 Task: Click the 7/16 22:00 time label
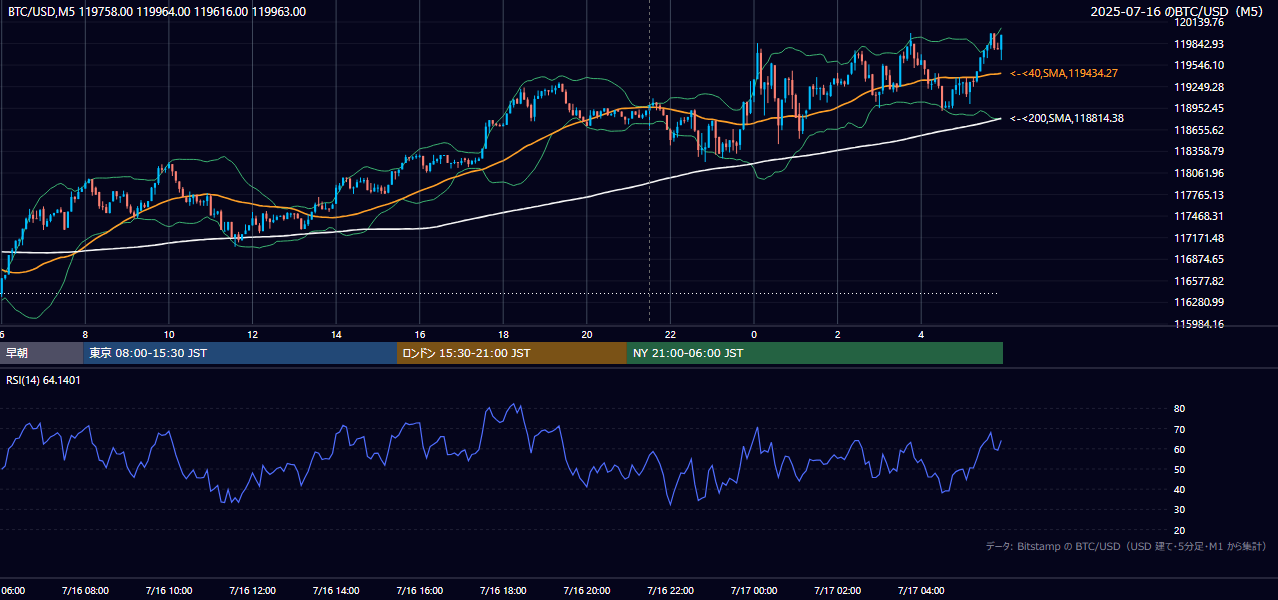tap(670, 591)
